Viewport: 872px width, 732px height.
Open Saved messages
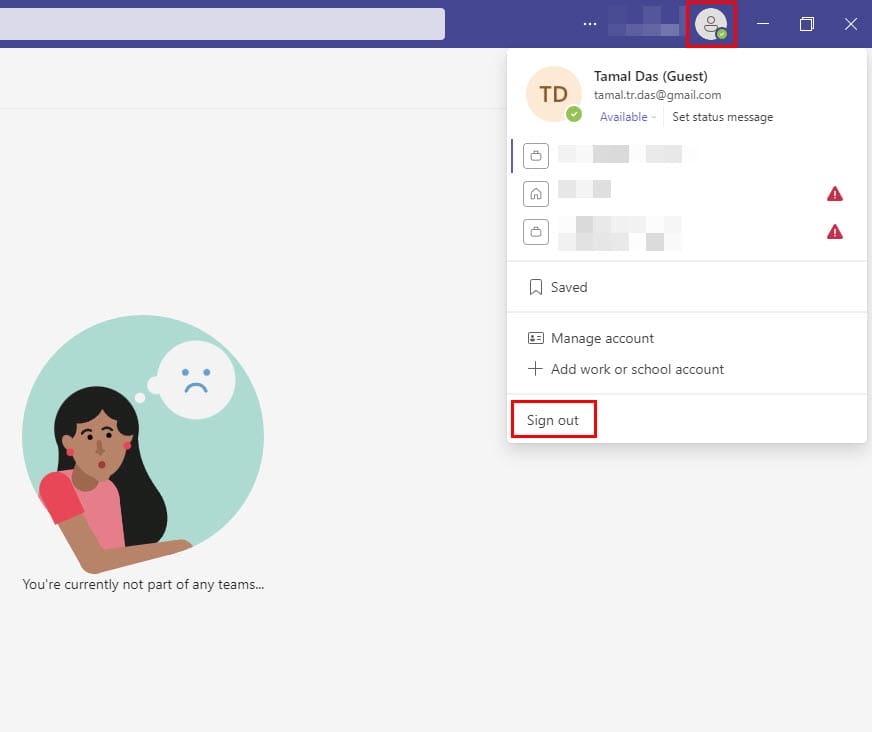point(568,287)
